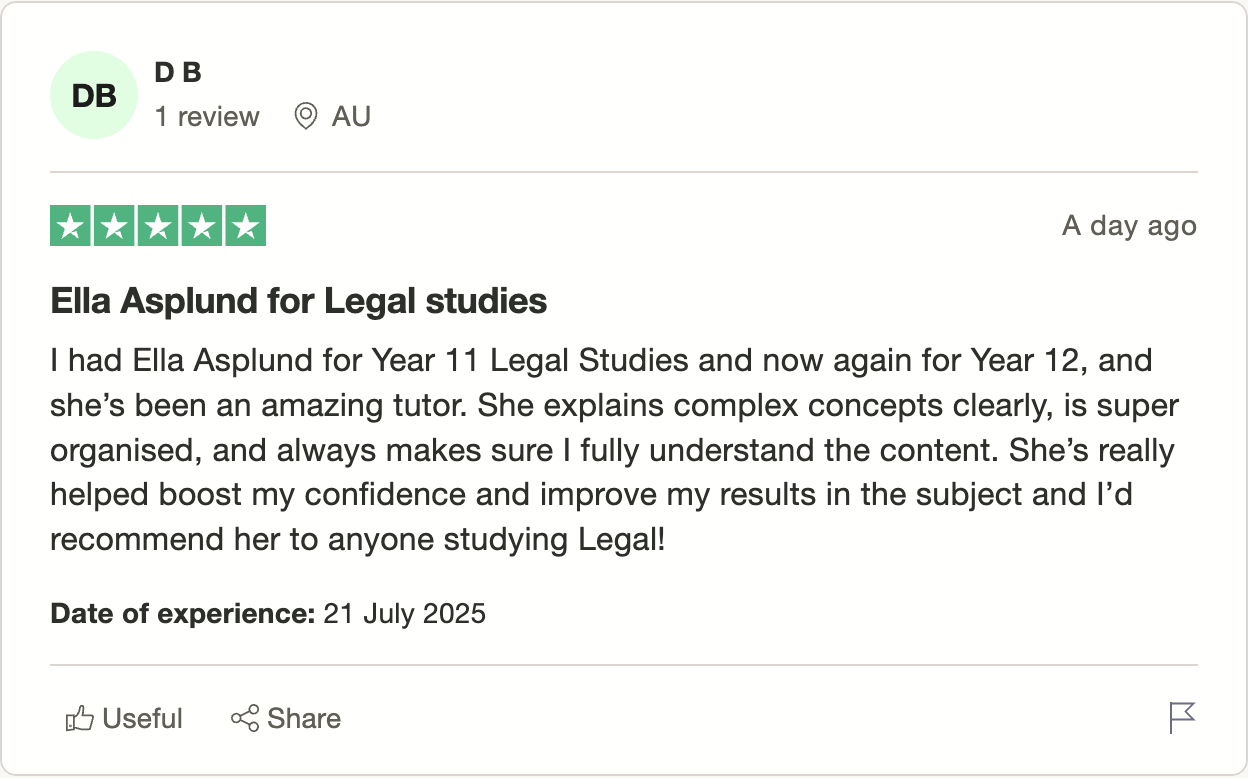Click the thumbs-up icon
This screenshot has width=1248, height=778.
point(80,718)
